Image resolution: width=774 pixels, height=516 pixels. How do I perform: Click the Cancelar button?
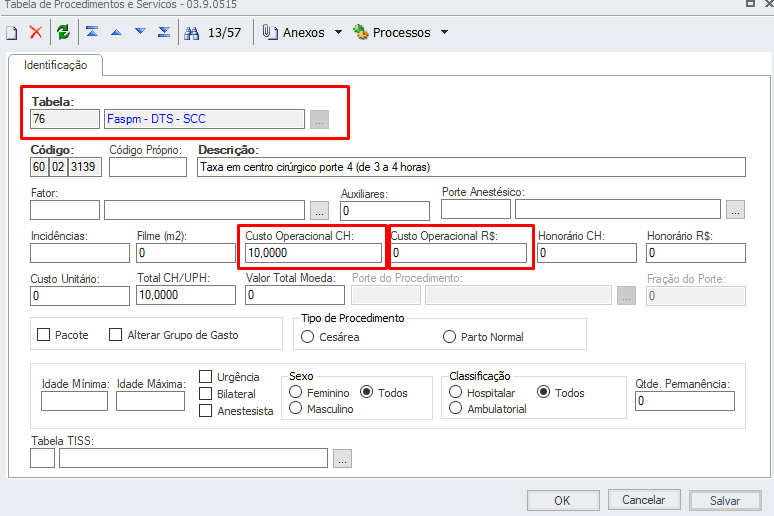(x=644, y=500)
